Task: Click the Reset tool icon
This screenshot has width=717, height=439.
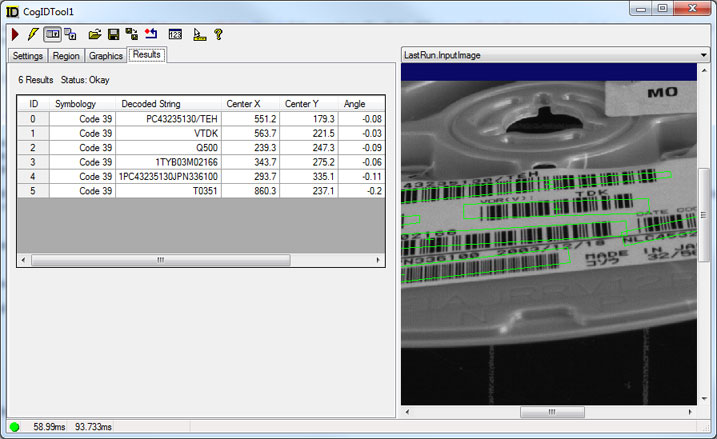Action: click(150, 34)
